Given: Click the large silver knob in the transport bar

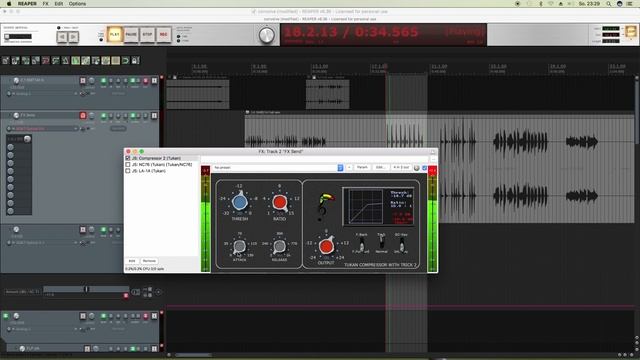Looking at the screenshot, I should 267,36.
